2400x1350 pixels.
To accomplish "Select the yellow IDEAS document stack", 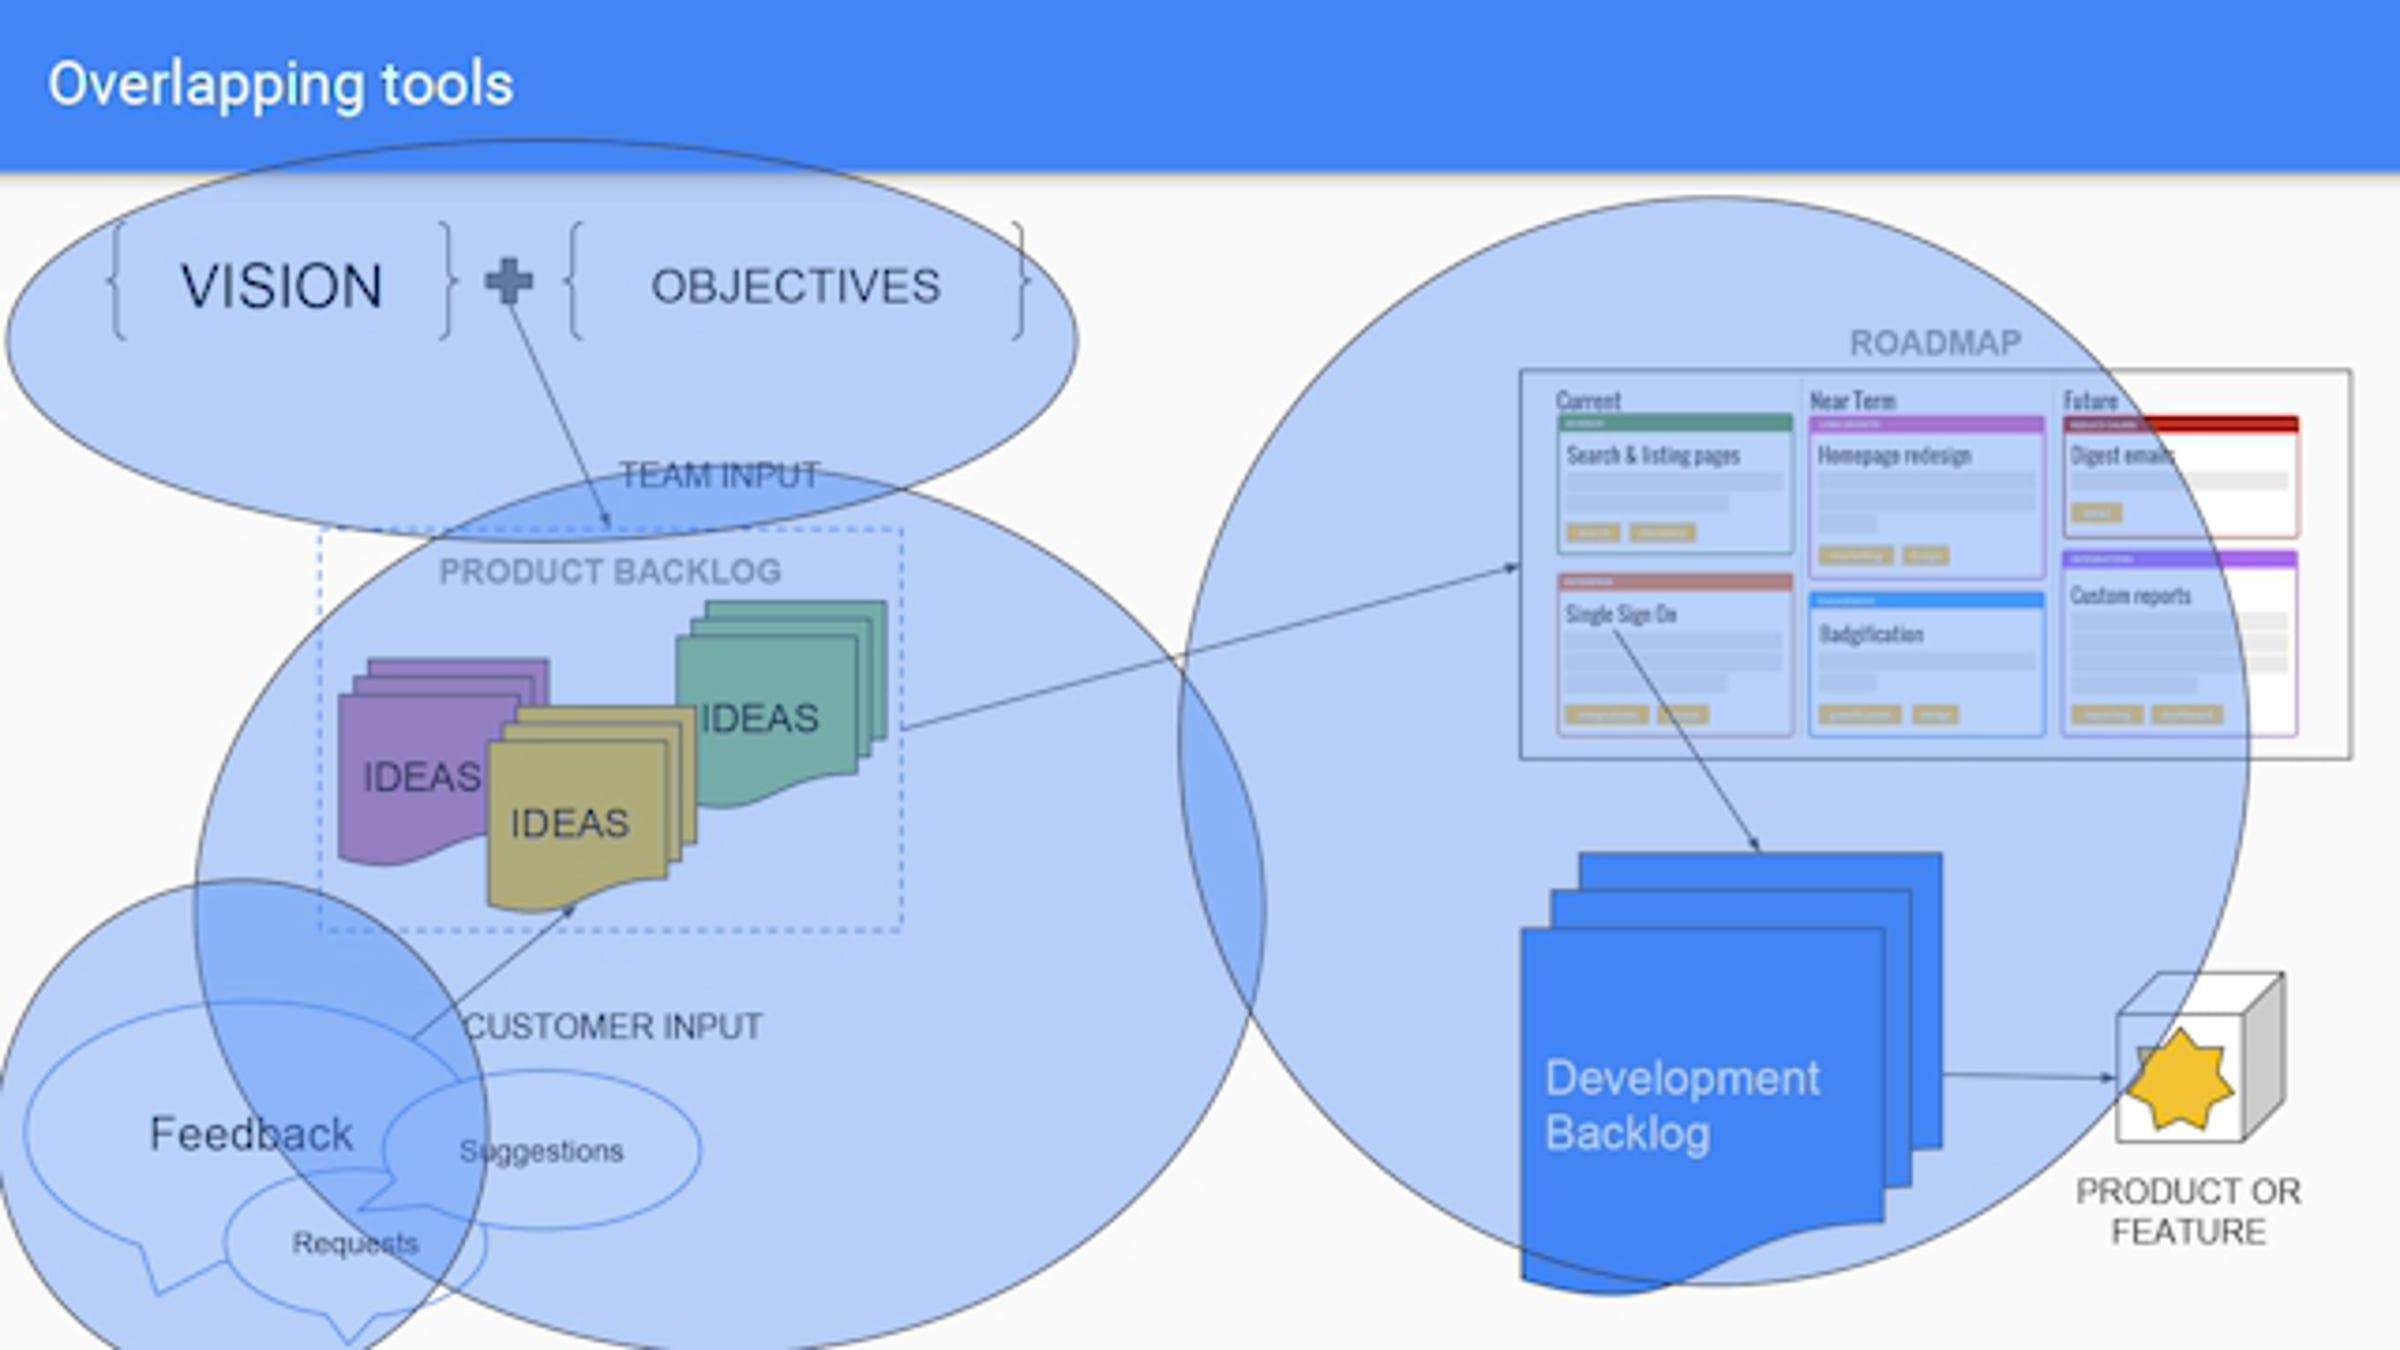I will click(x=572, y=822).
